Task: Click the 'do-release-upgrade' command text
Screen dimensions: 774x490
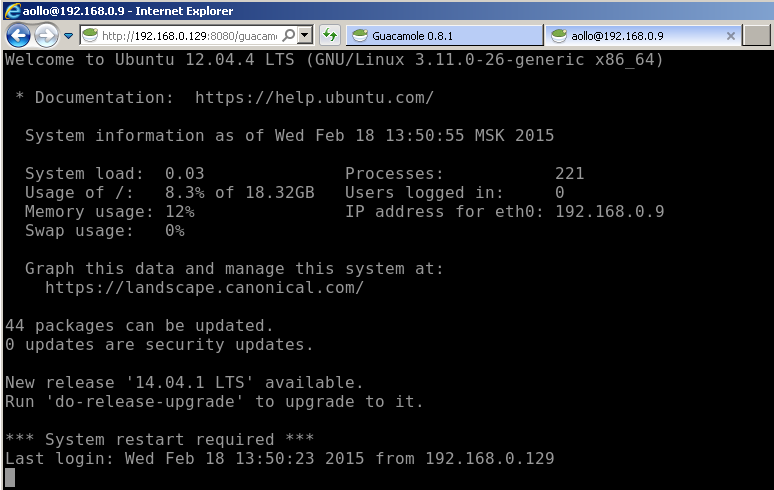Action: (144, 401)
